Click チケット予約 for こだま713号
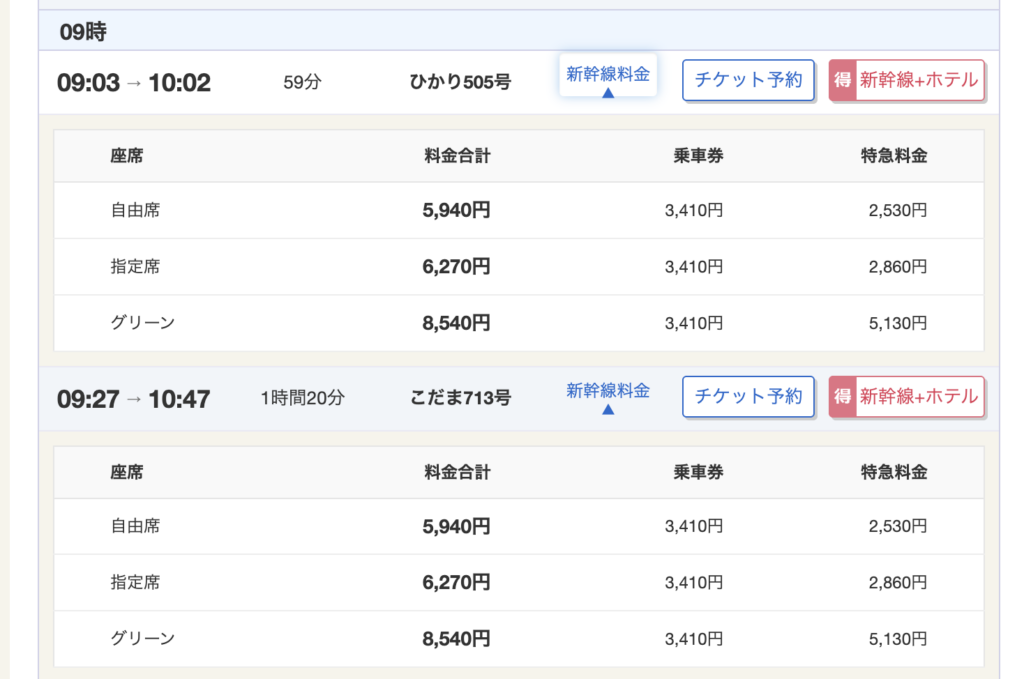Image resolution: width=1024 pixels, height=679 pixels. coord(748,396)
